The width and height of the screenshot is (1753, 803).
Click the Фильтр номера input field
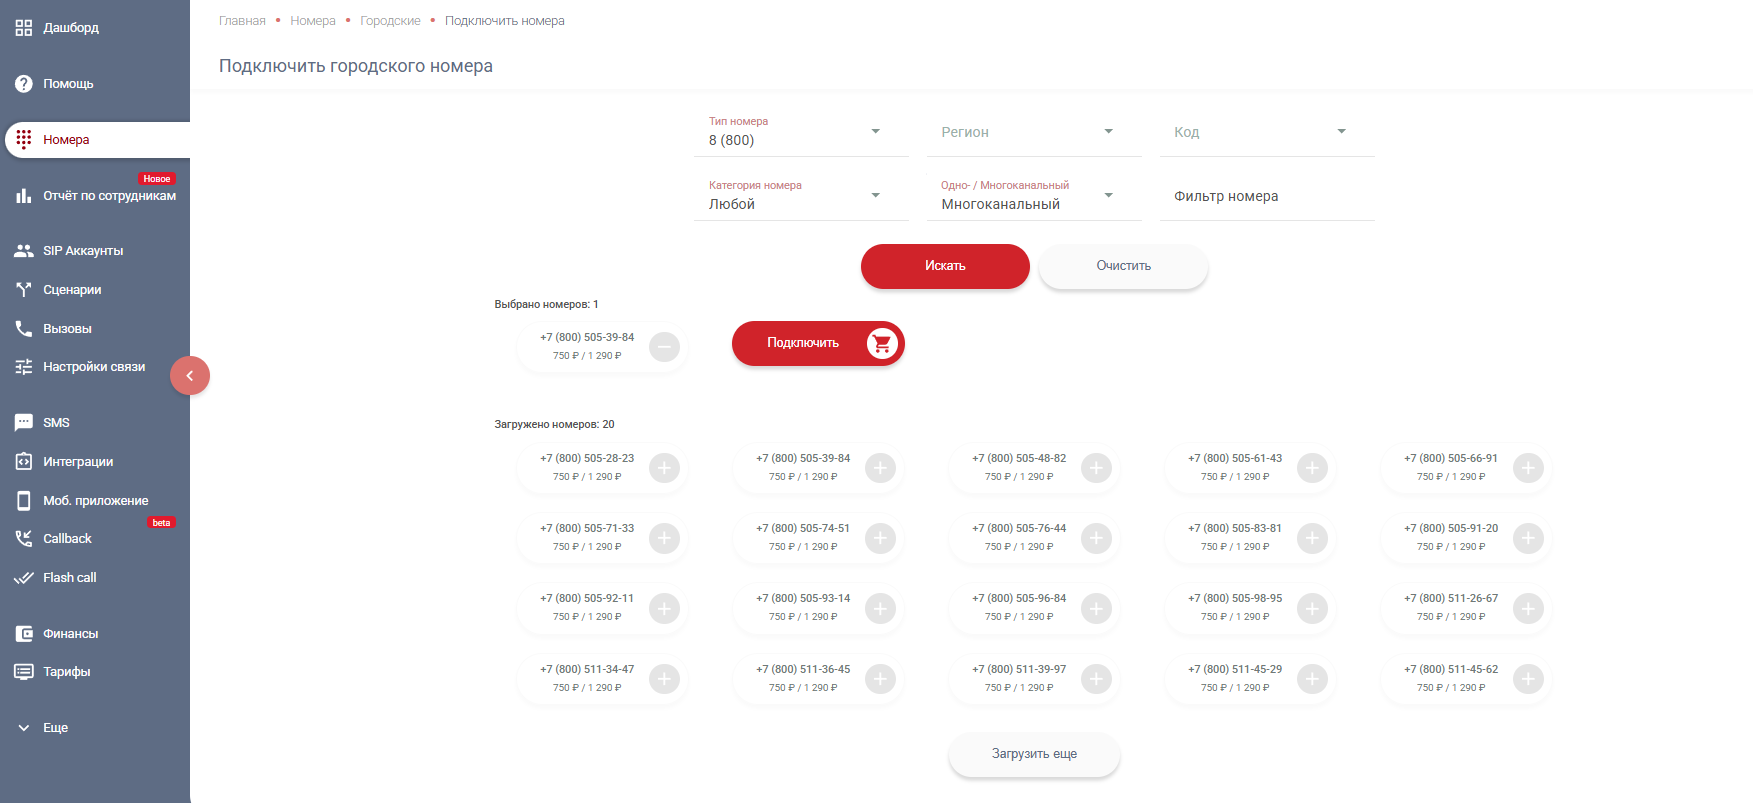click(x=1266, y=197)
